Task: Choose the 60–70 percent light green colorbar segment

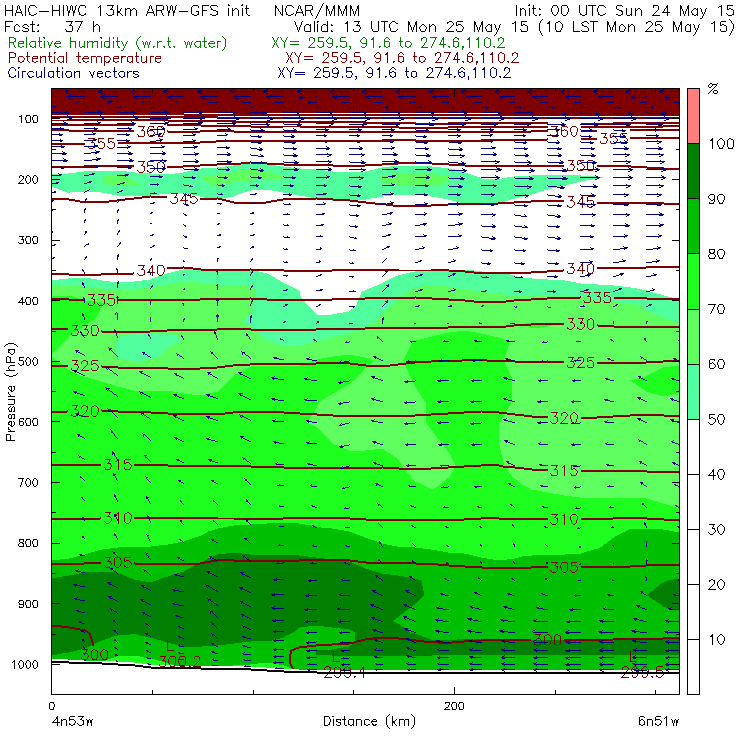Action: [693, 336]
